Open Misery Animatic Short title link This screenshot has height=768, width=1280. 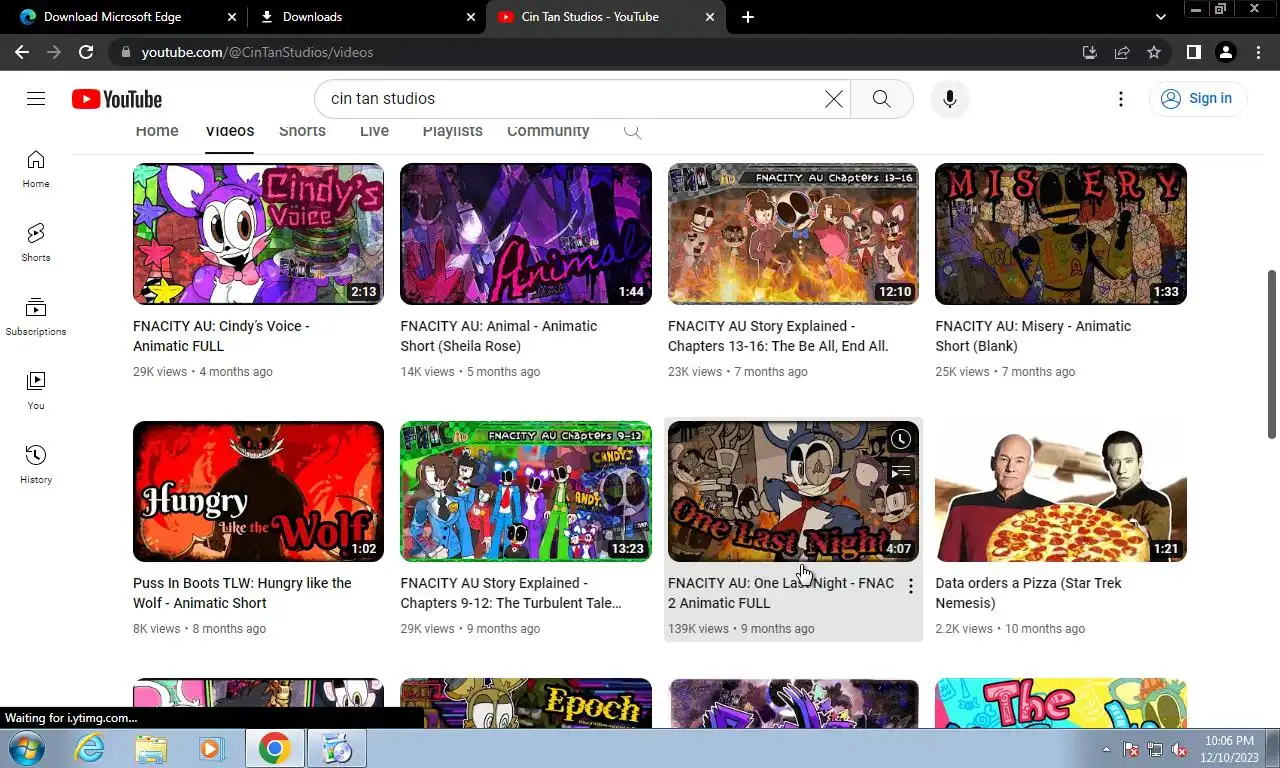pos(1033,336)
